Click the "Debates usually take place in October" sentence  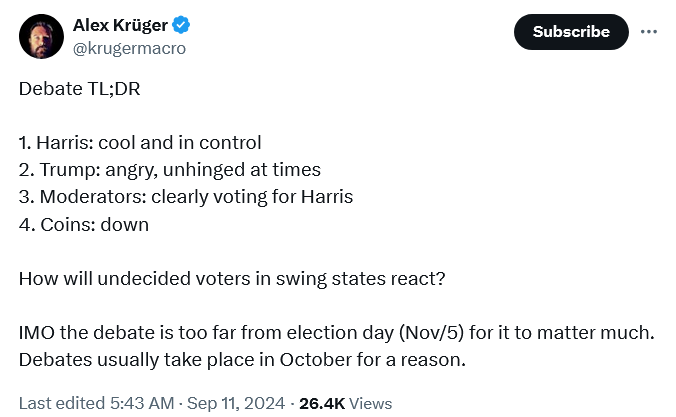tap(242, 359)
